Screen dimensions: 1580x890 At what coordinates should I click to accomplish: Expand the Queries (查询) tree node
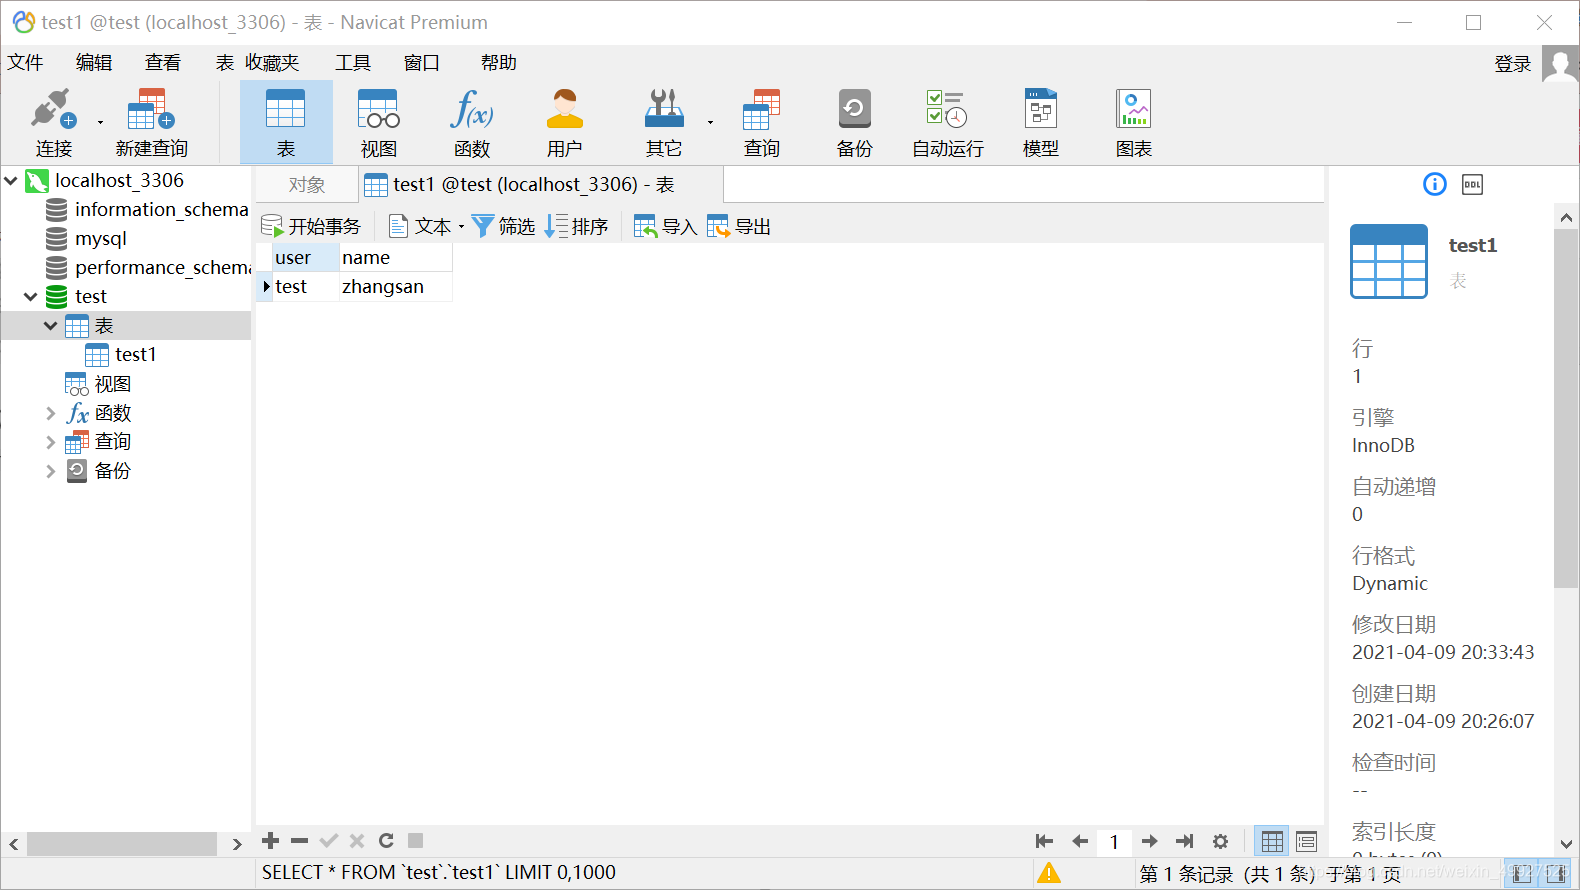(x=50, y=442)
